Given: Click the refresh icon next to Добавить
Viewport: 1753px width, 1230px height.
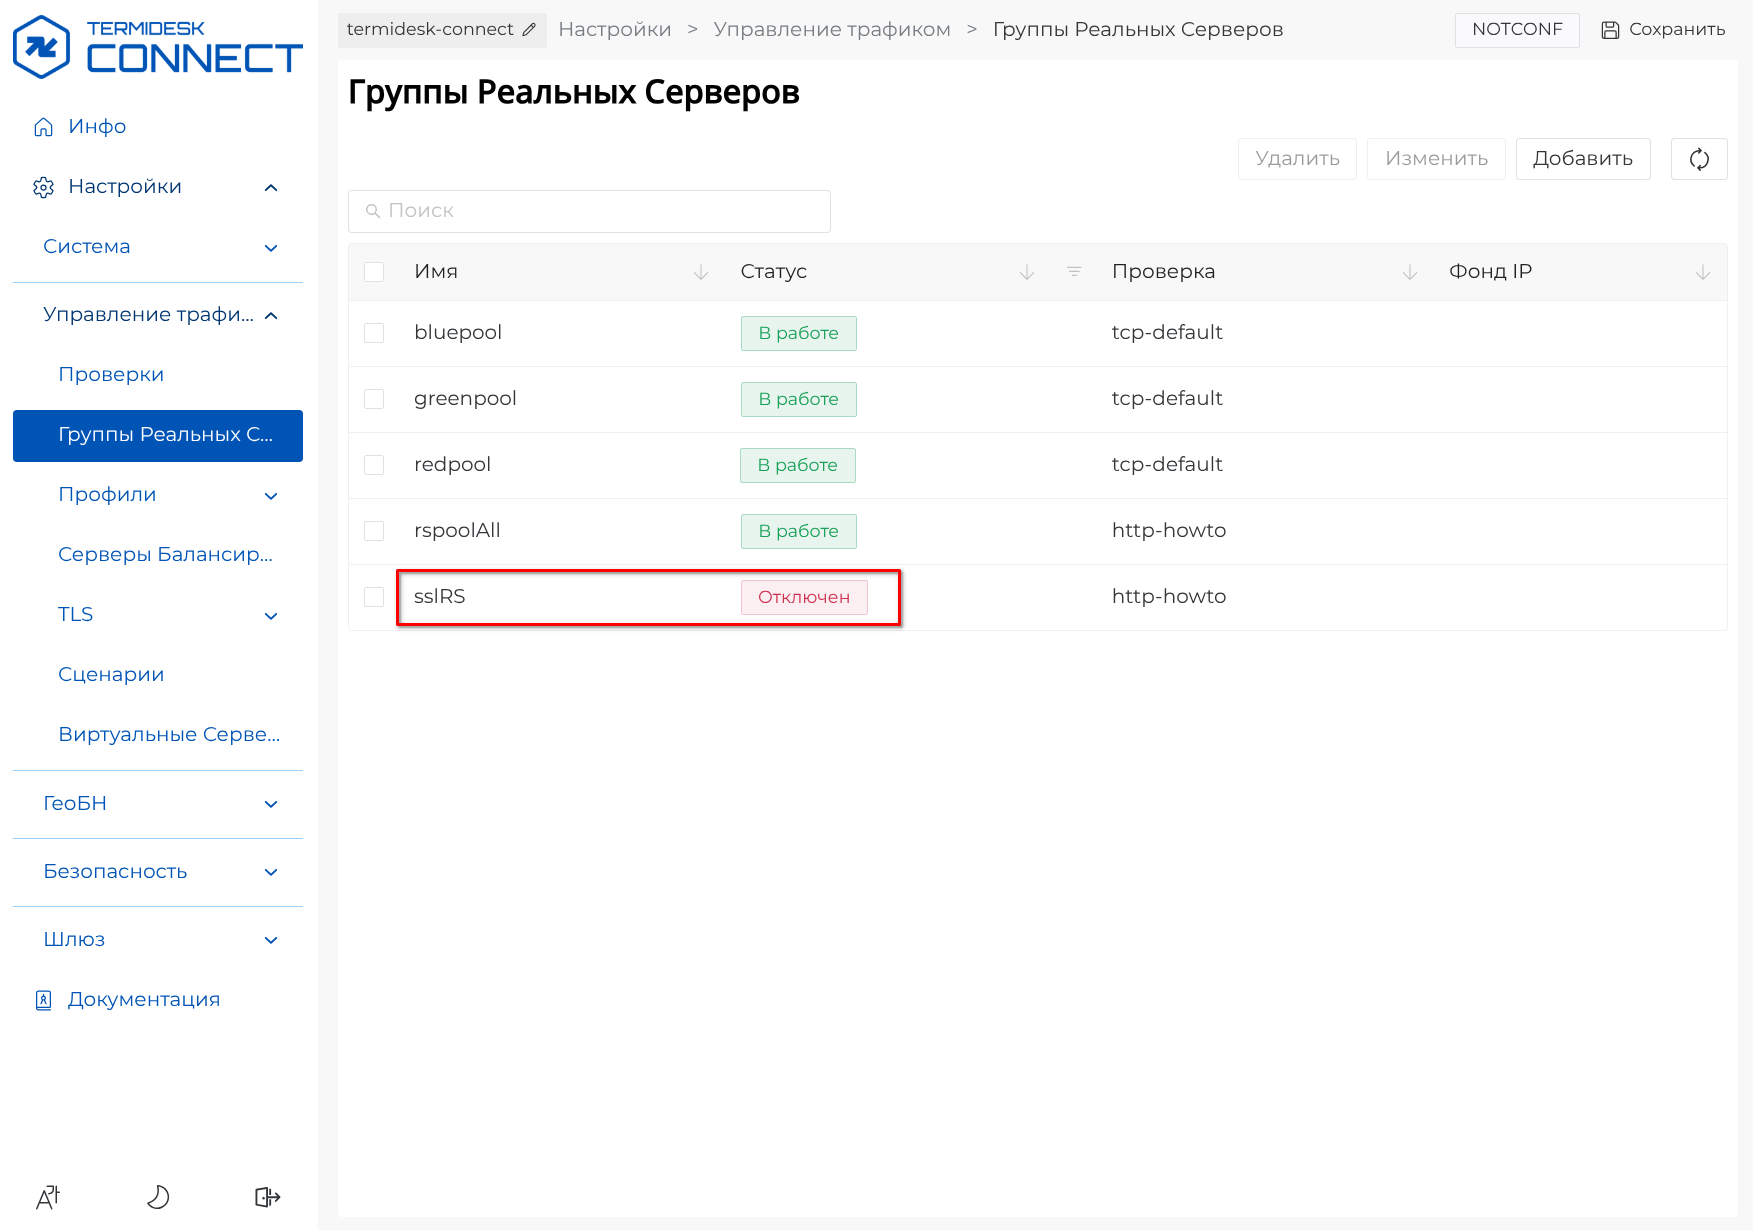Looking at the screenshot, I should (1698, 159).
